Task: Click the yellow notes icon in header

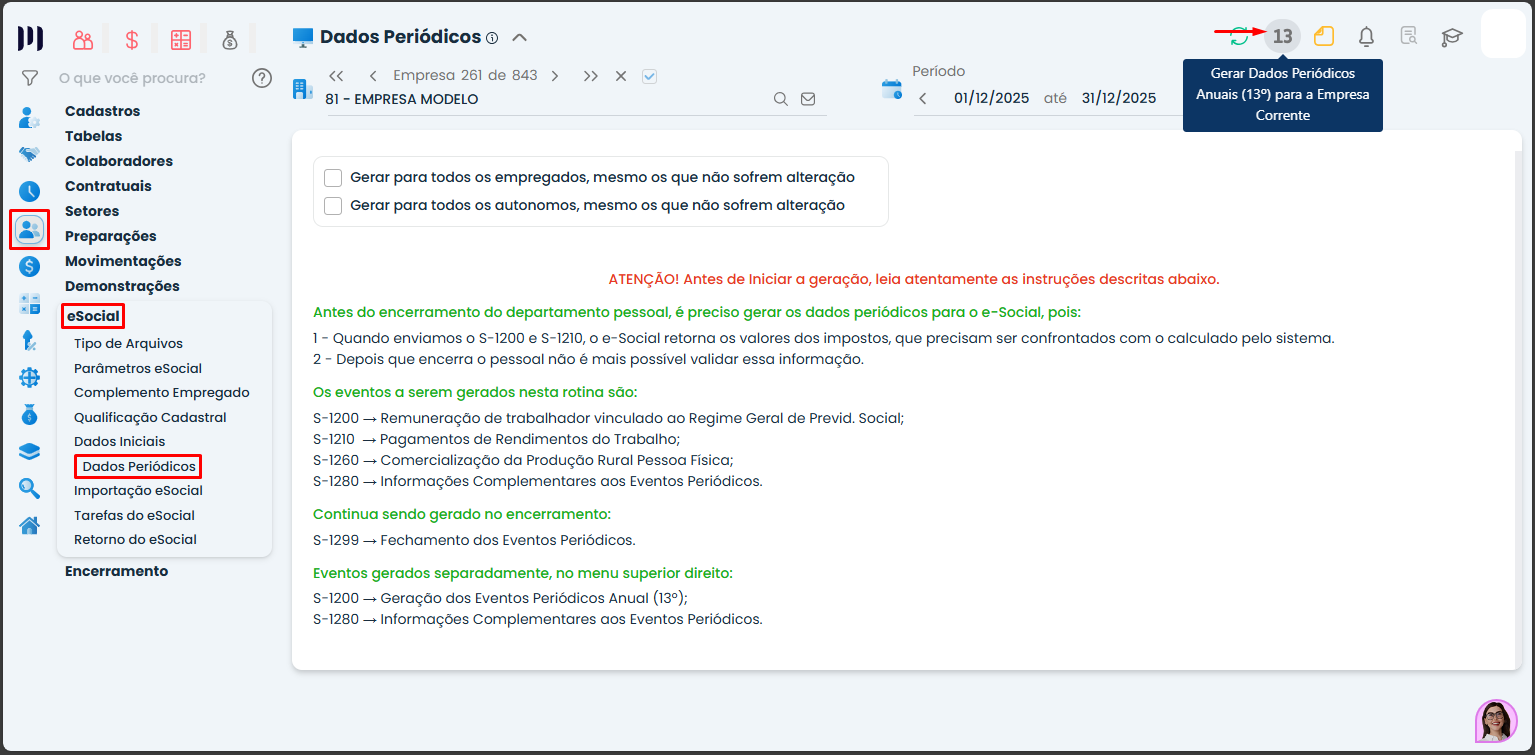Action: click(1324, 37)
